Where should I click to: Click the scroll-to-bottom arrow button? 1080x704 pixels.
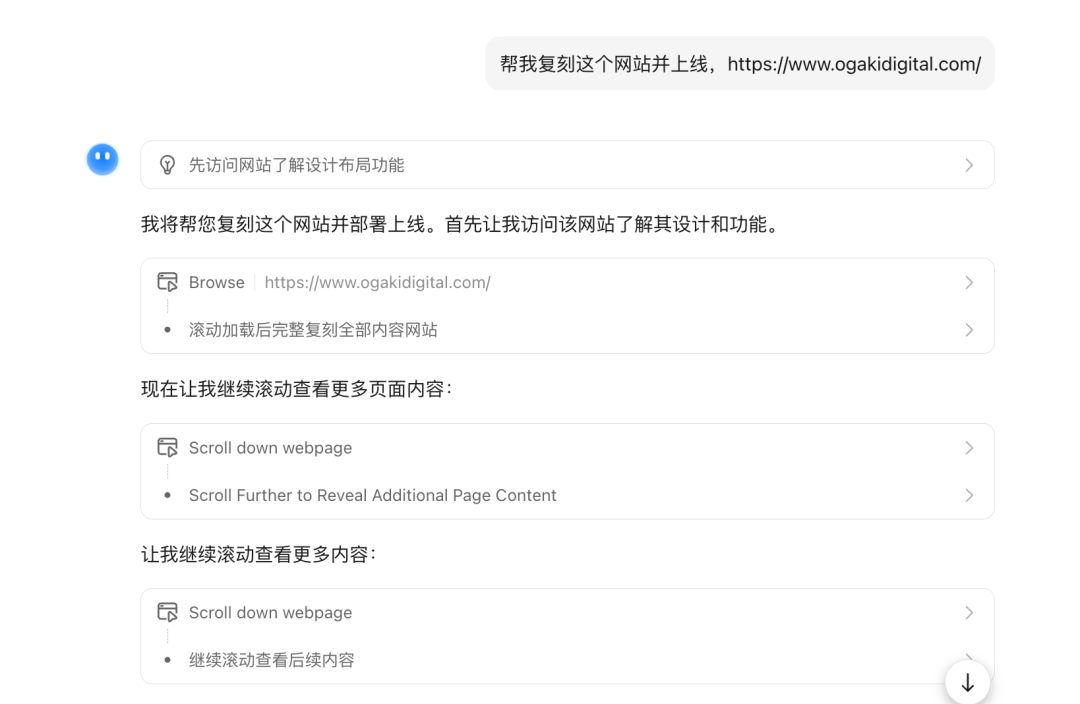click(966, 682)
